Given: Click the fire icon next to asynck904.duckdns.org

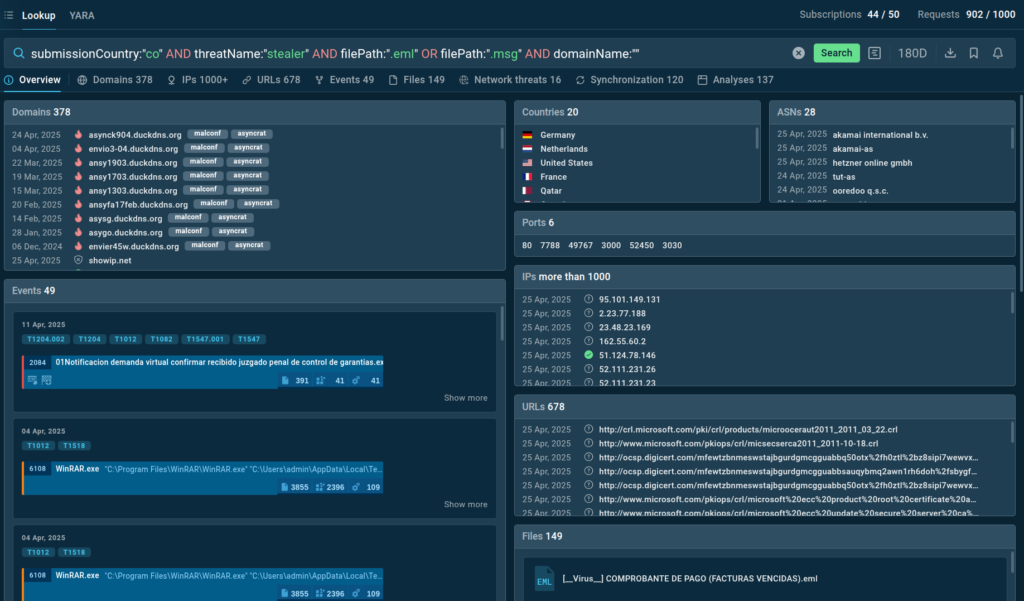Looking at the screenshot, I should coord(78,134).
